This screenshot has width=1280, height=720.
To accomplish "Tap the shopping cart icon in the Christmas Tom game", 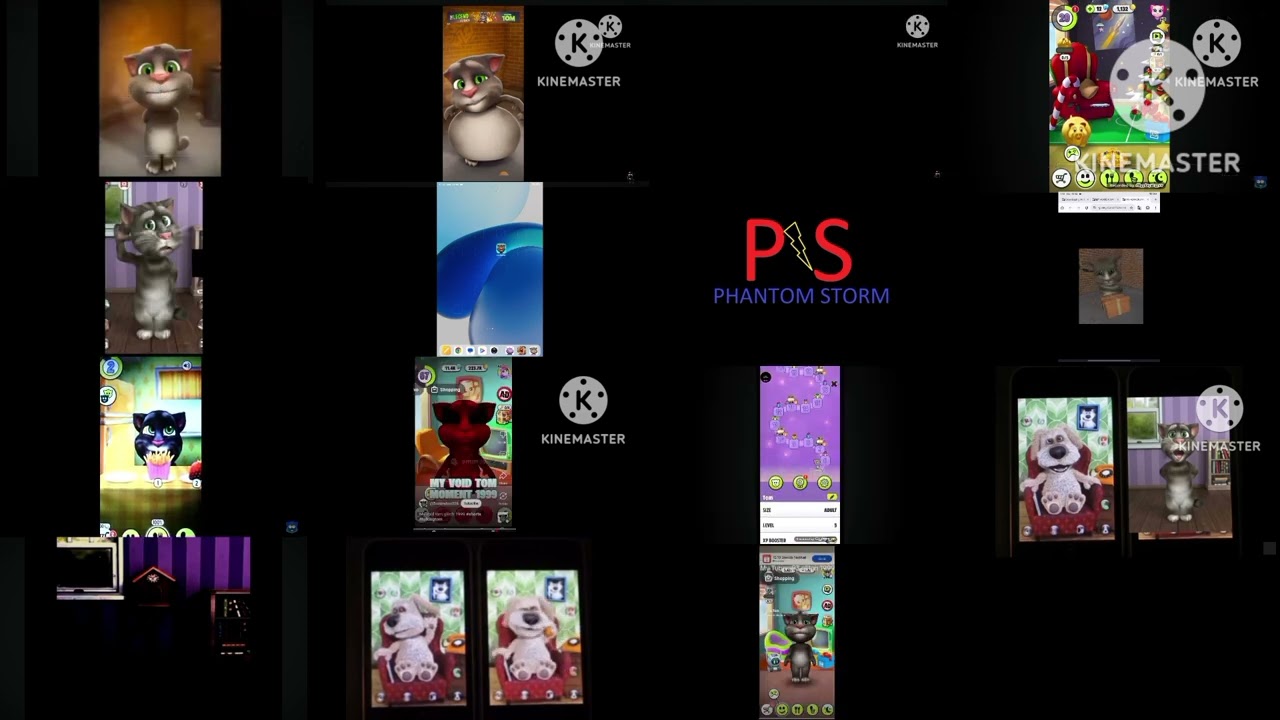I will point(1061,178).
